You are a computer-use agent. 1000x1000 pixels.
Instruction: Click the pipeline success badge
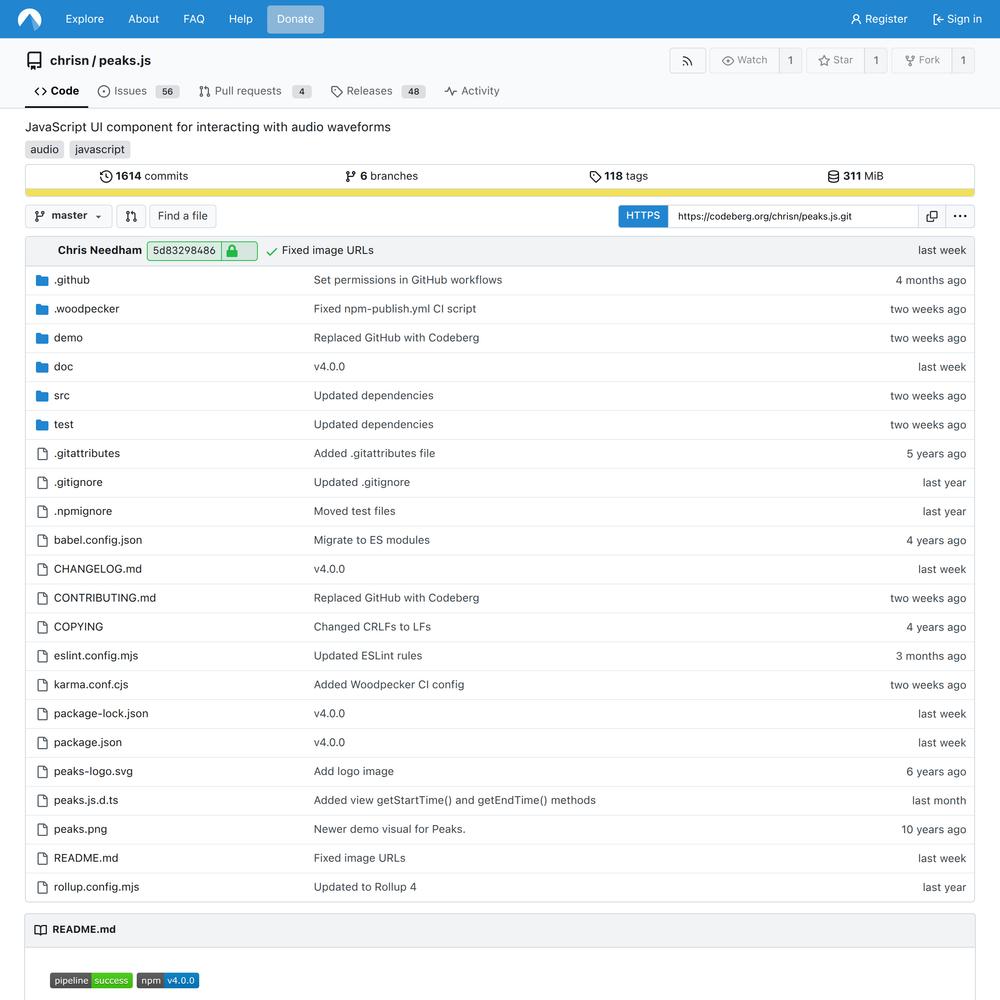pyautogui.click(x=91, y=981)
